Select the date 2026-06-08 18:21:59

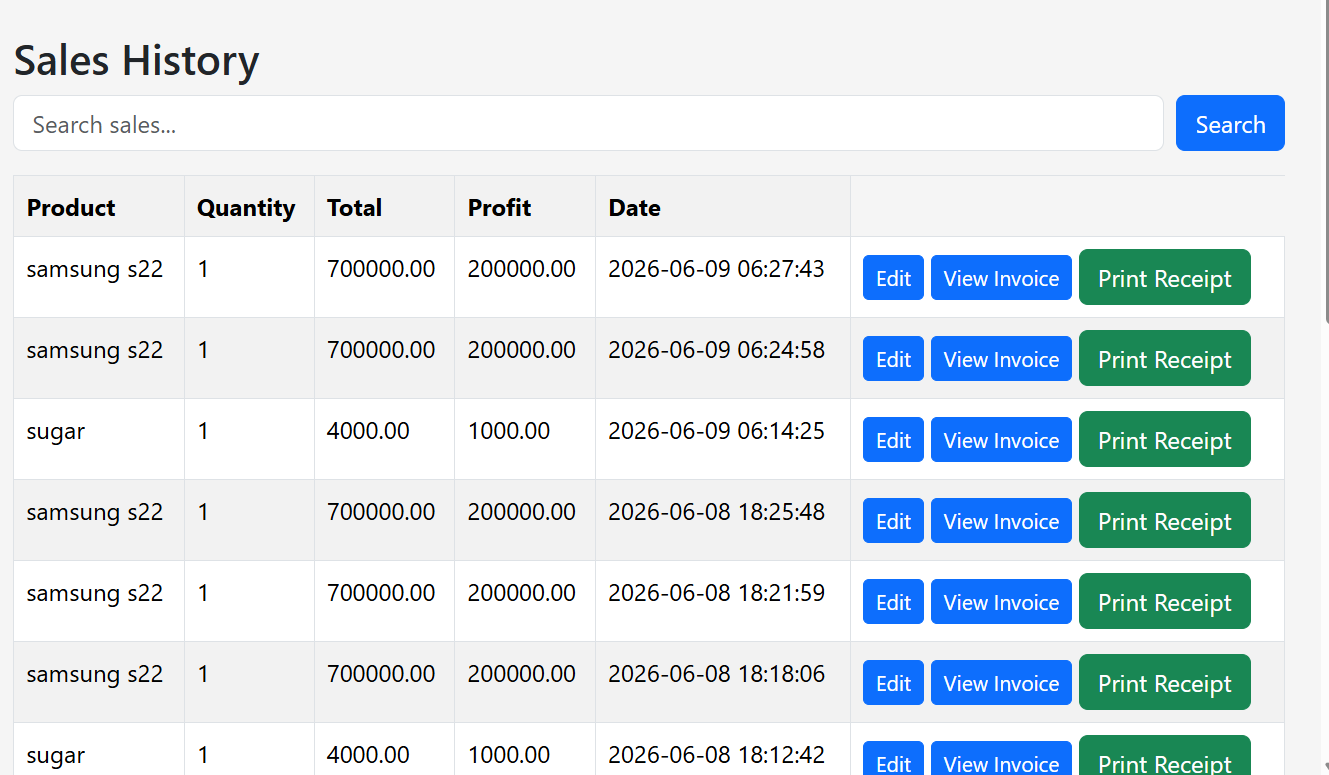[716, 593]
